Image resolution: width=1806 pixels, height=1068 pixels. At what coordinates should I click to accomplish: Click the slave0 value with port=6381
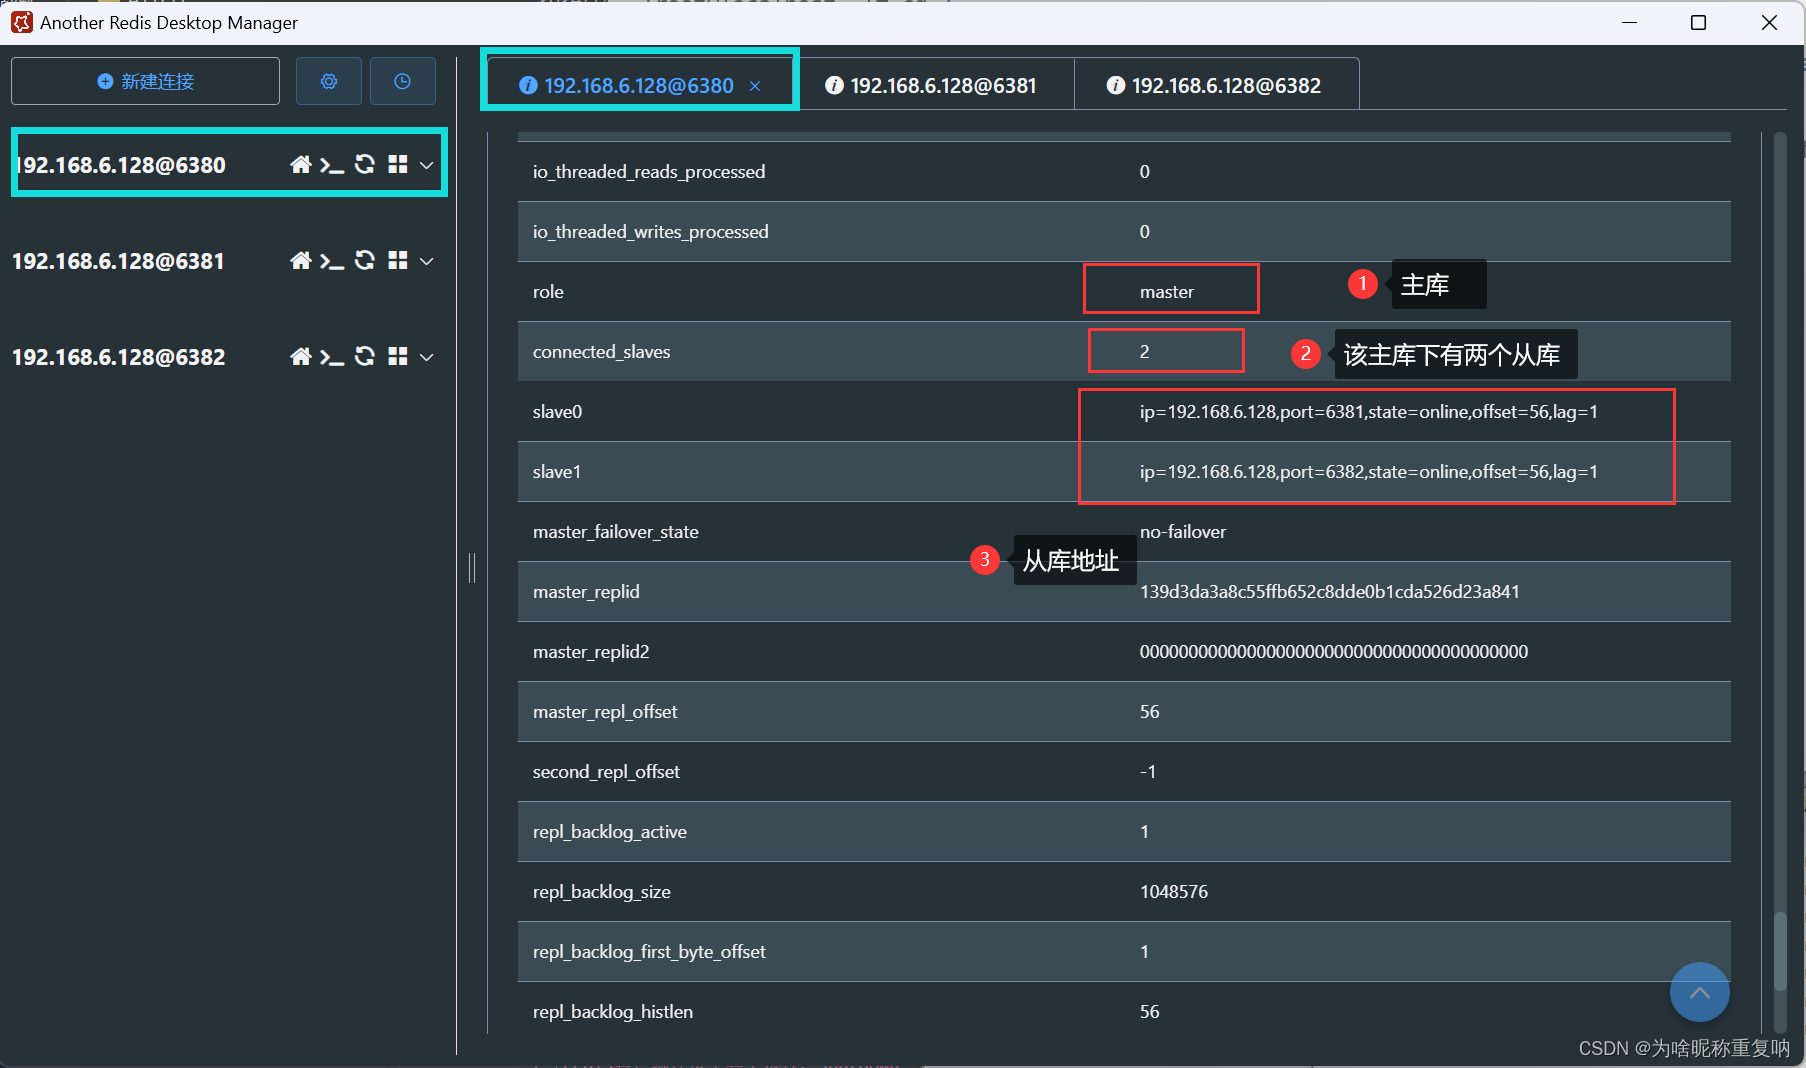(x=1369, y=412)
